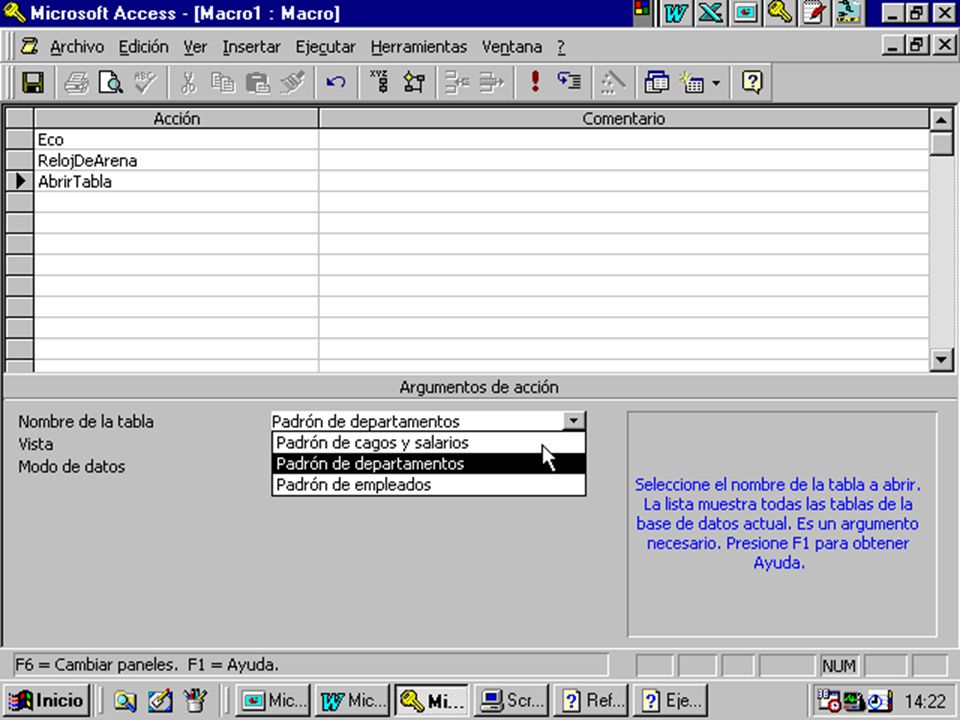Screen dimensions: 960x720
Task: Launch PowerPoint from the Office shortcut bar
Action: (x=745, y=13)
